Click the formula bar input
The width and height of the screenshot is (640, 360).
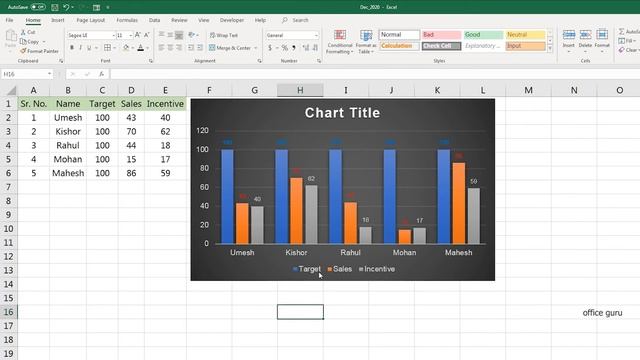pyautogui.click(x=375, y=74)
